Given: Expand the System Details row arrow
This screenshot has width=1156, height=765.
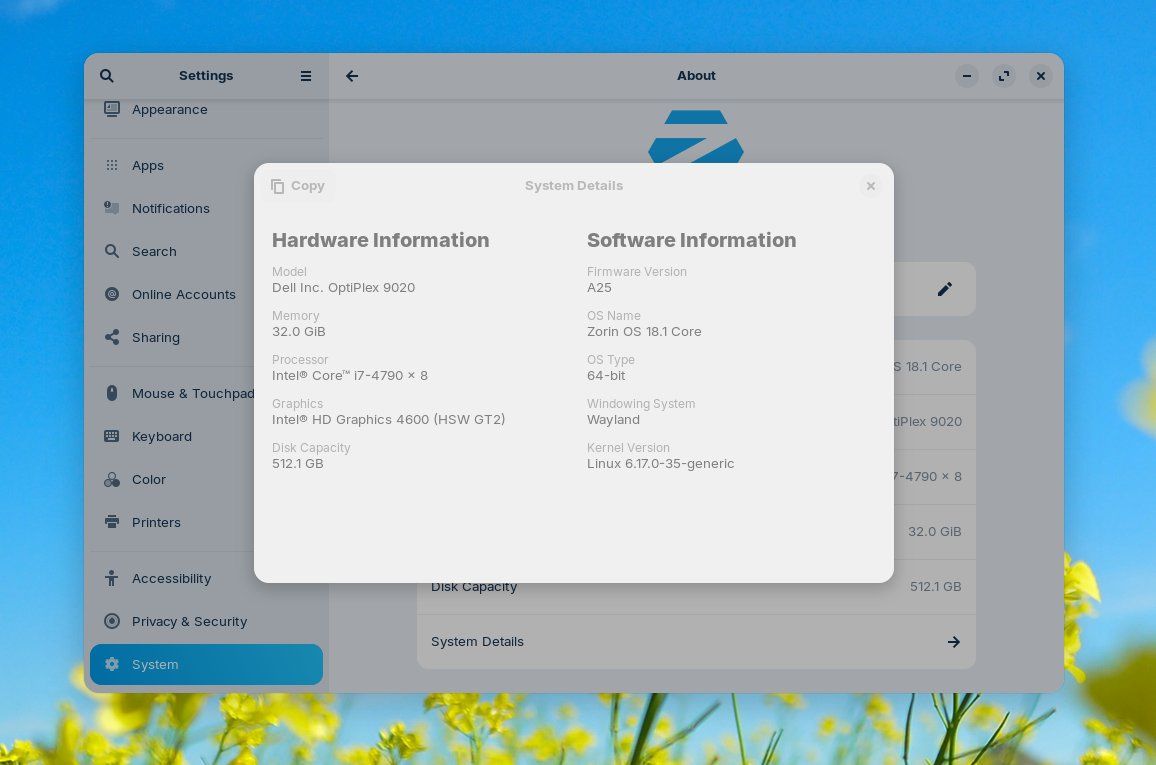Looking at the screenshot, I should point(953,642).
